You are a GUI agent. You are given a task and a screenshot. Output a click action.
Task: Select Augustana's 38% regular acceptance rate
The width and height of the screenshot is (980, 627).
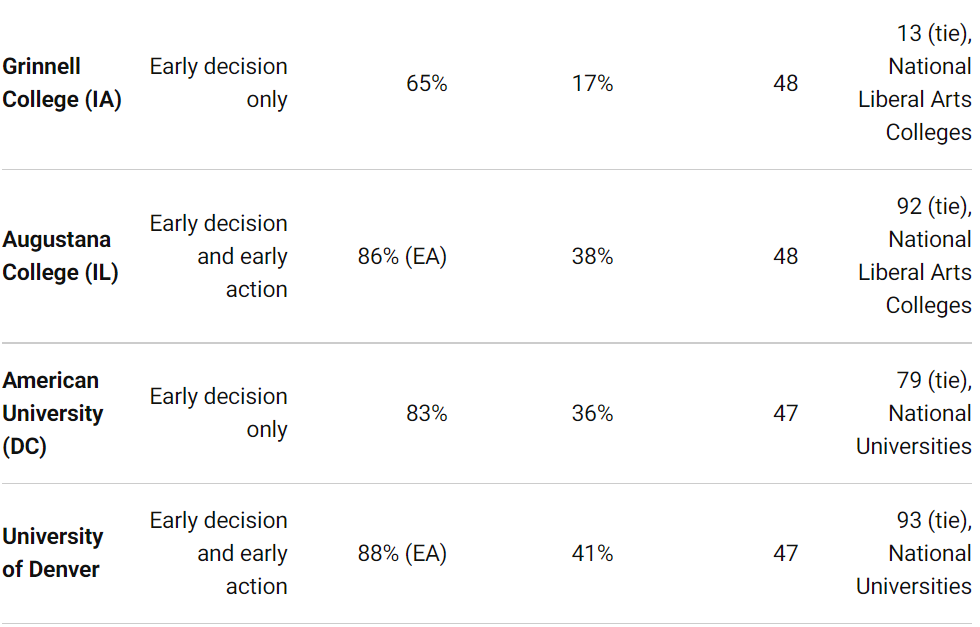coord(592,256)
